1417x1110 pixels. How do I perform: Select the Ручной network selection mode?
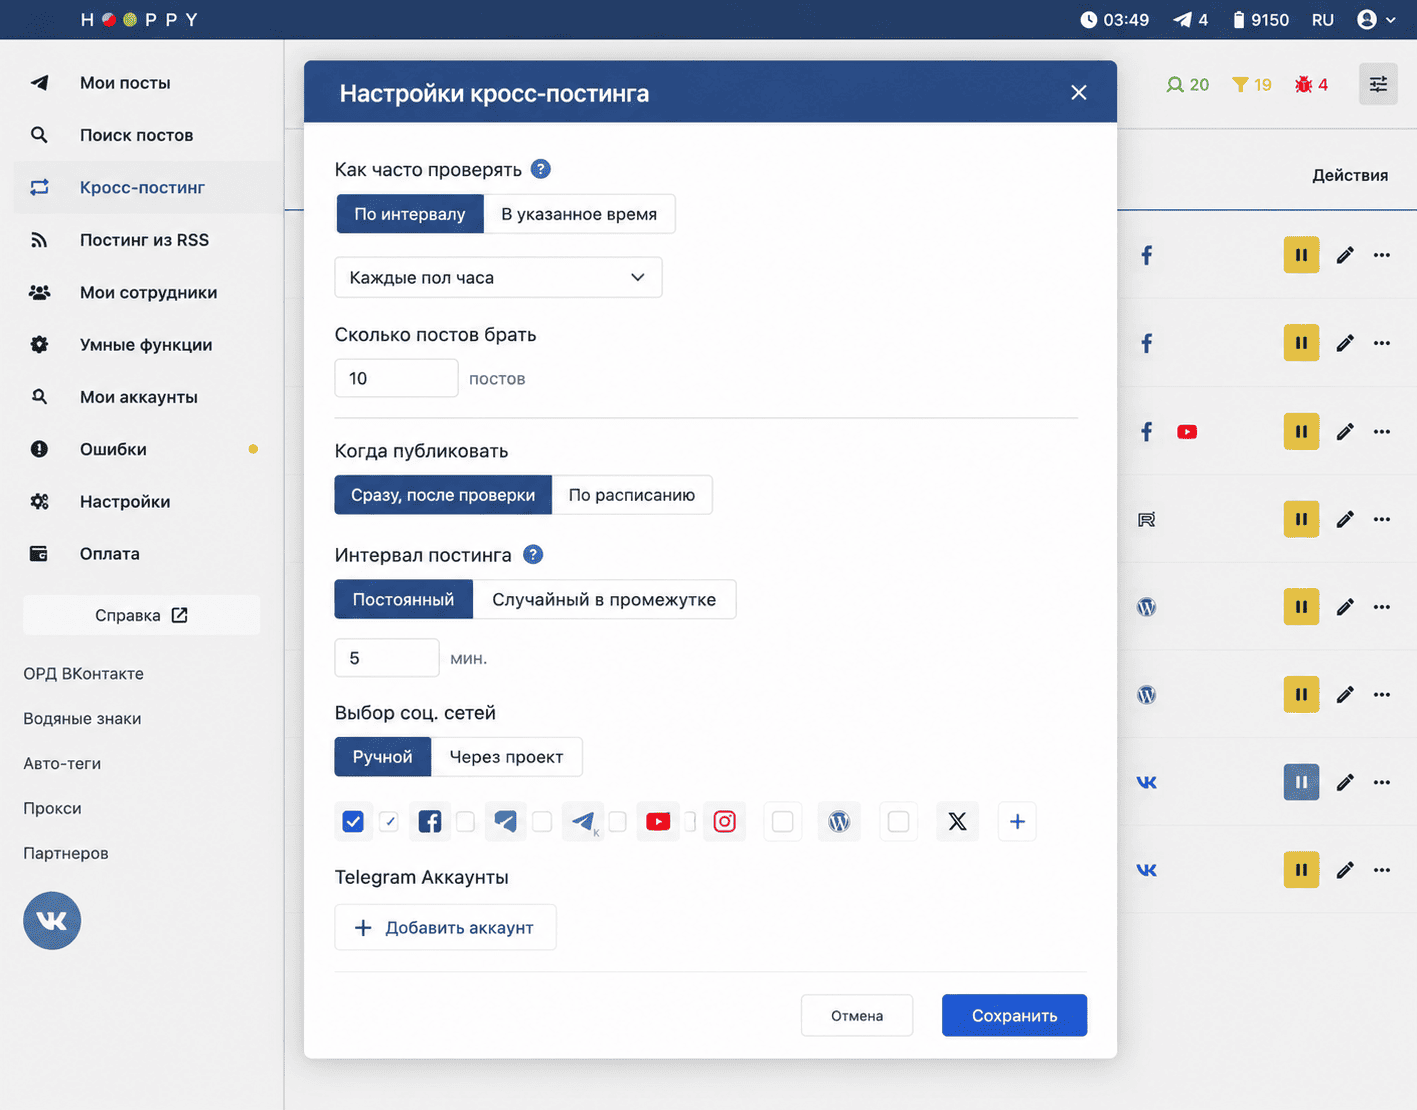[x=382, y=757]
